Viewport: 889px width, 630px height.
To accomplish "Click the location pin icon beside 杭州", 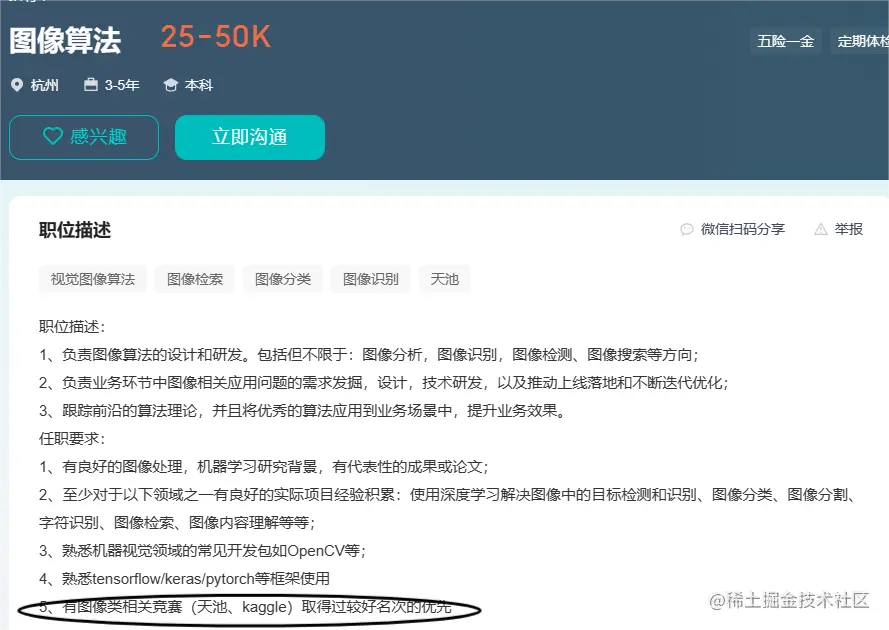I will [17, 85].
